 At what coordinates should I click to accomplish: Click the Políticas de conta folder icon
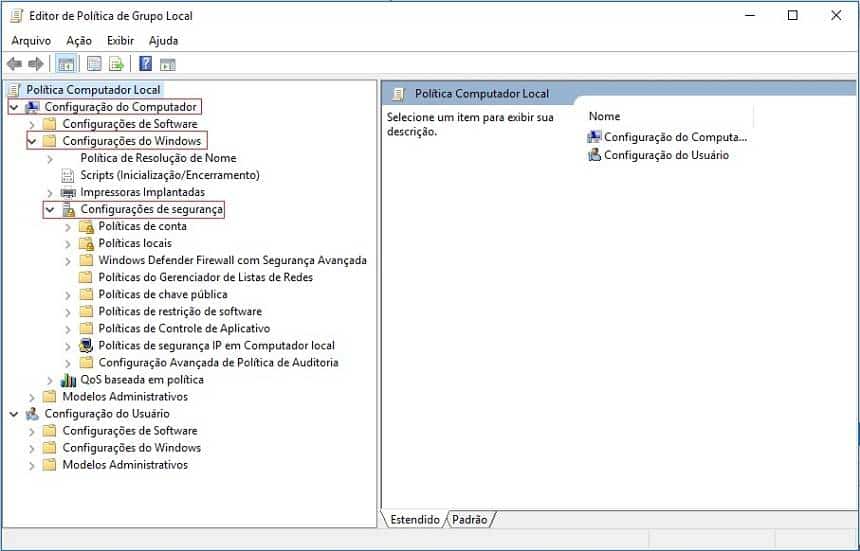pos(86,226)
